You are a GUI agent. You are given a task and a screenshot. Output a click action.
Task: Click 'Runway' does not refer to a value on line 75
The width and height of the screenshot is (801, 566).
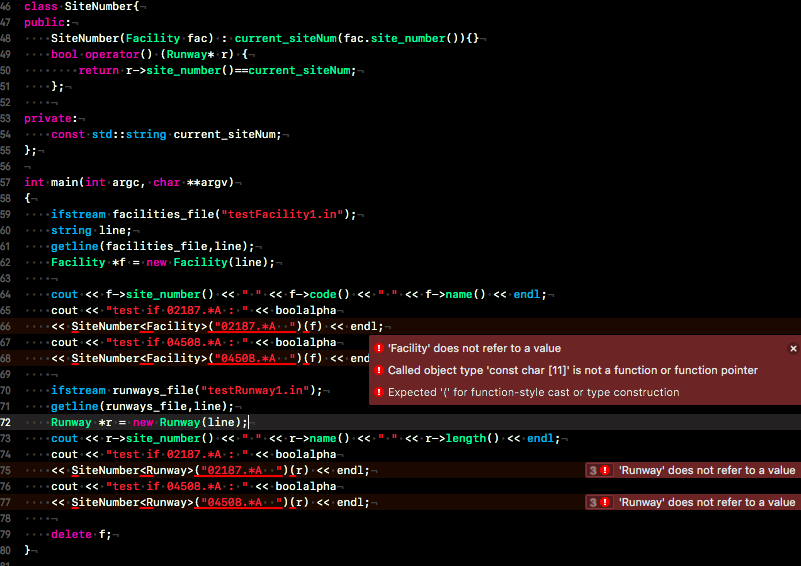click(x=707, y=470)
